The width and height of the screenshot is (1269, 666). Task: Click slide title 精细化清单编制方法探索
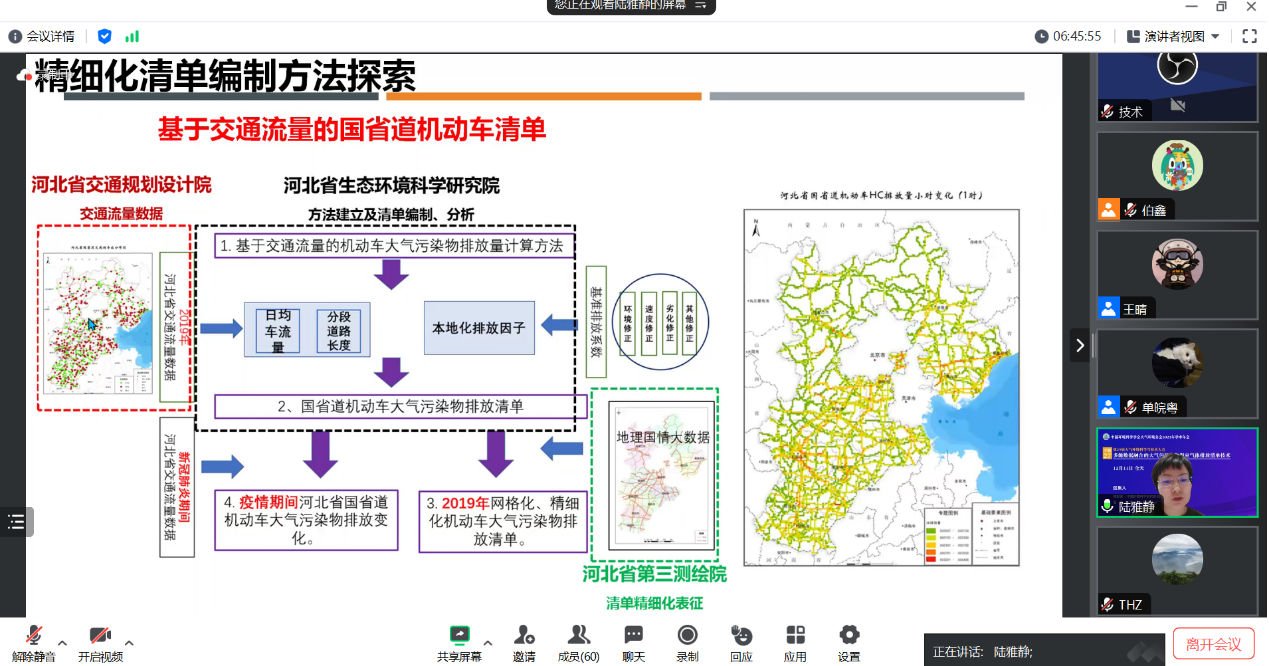coord(225,76)
